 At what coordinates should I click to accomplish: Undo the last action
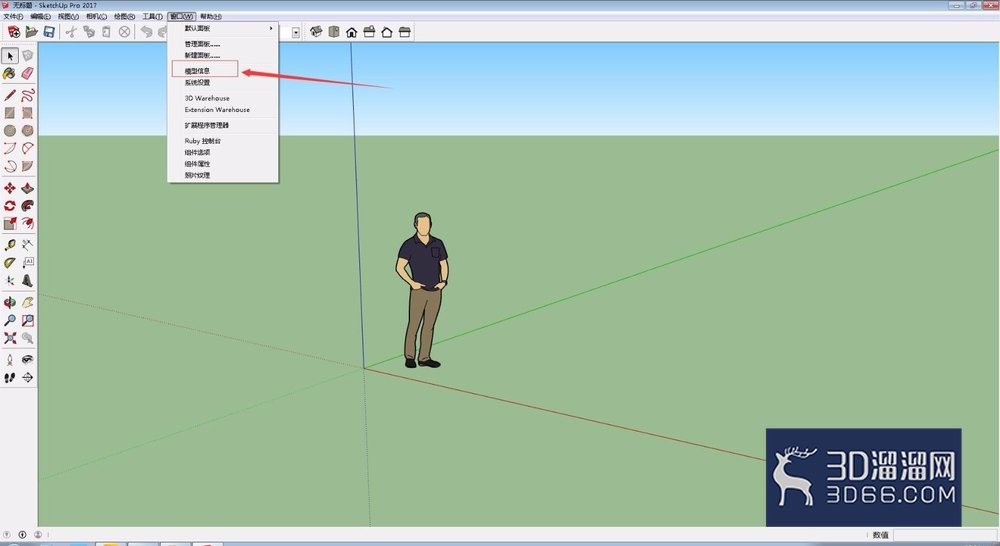(147, 32)
